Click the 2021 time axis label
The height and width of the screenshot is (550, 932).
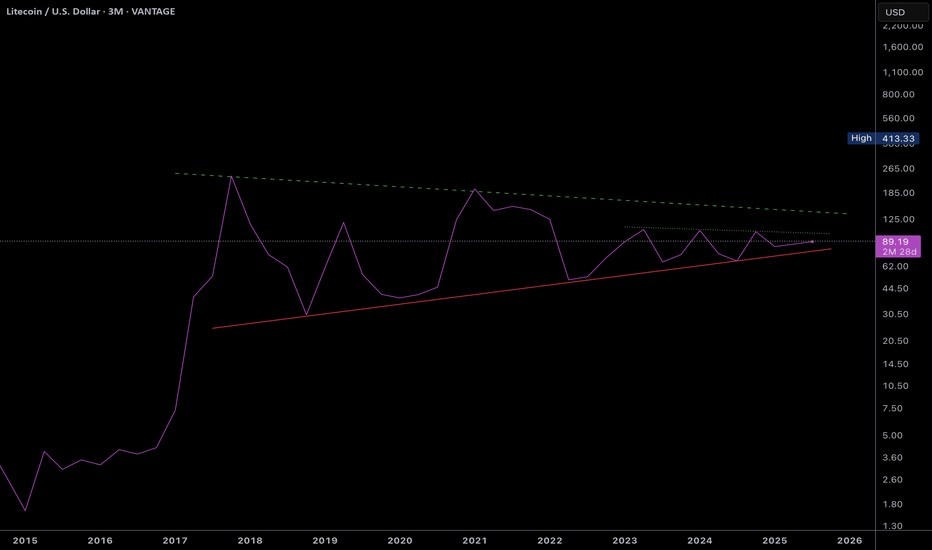tap(474, 540)
